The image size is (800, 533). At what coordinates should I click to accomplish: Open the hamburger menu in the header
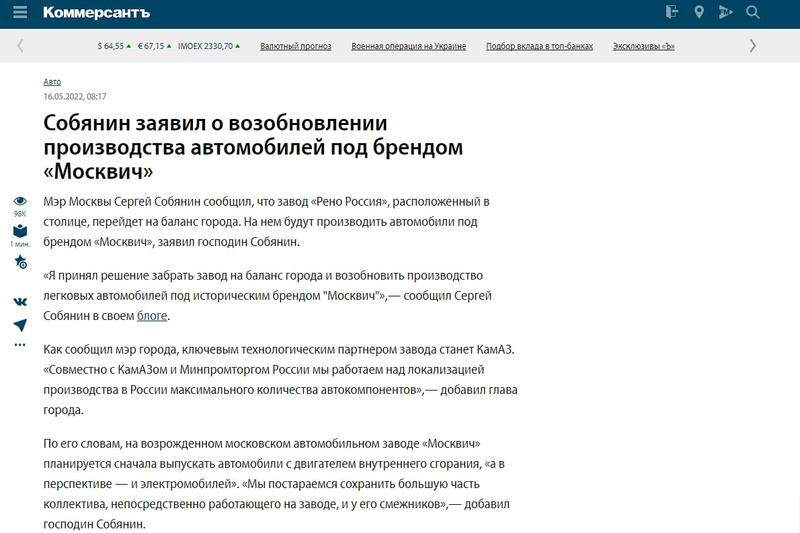tap(20, 12)
